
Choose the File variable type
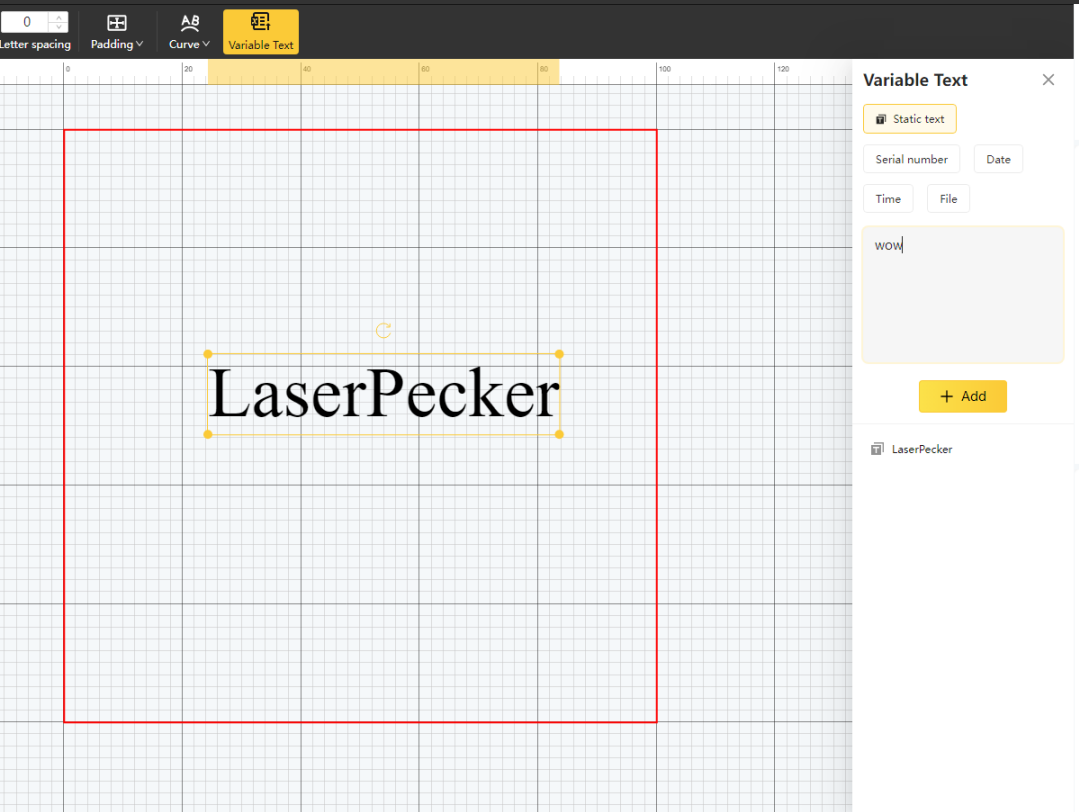(x=948, y=199)
